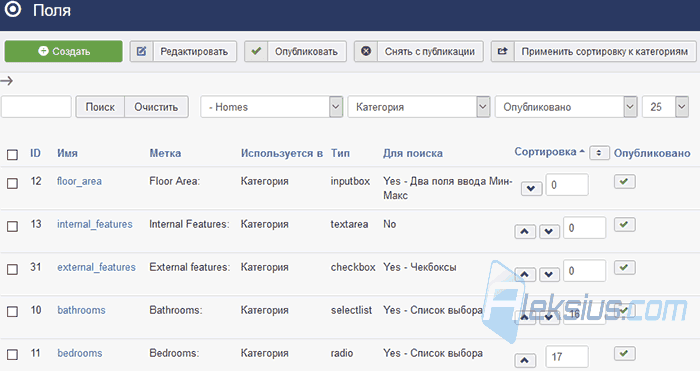This screenshot has height=371, width=700.
Task: Check the bedrooms row checkbox
Action: pos(12,354)
